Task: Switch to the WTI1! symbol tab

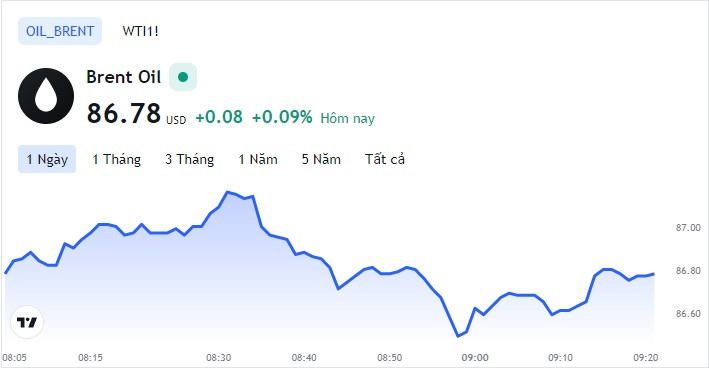Action: (x=140, y=31)
